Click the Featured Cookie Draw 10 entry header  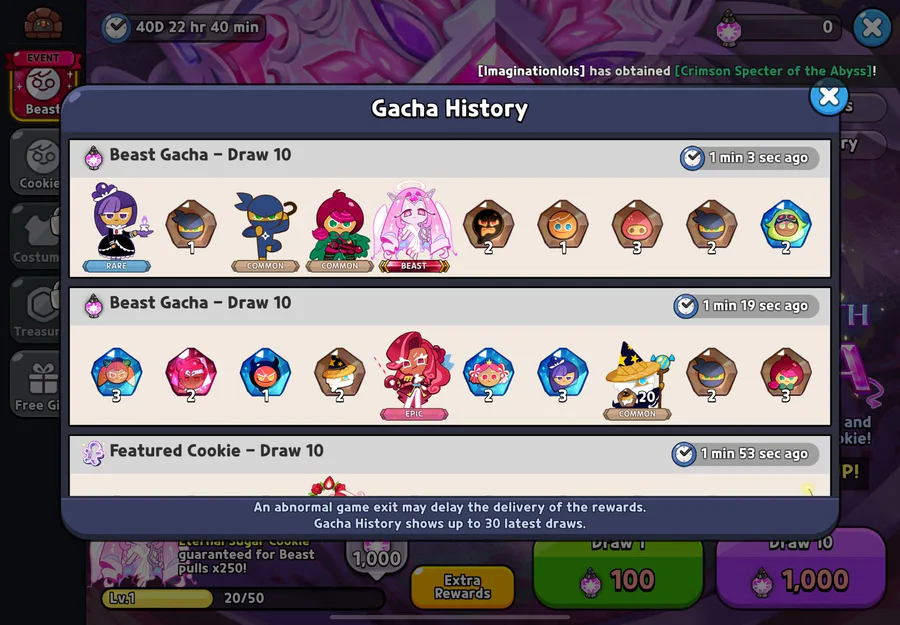[450, 453]
